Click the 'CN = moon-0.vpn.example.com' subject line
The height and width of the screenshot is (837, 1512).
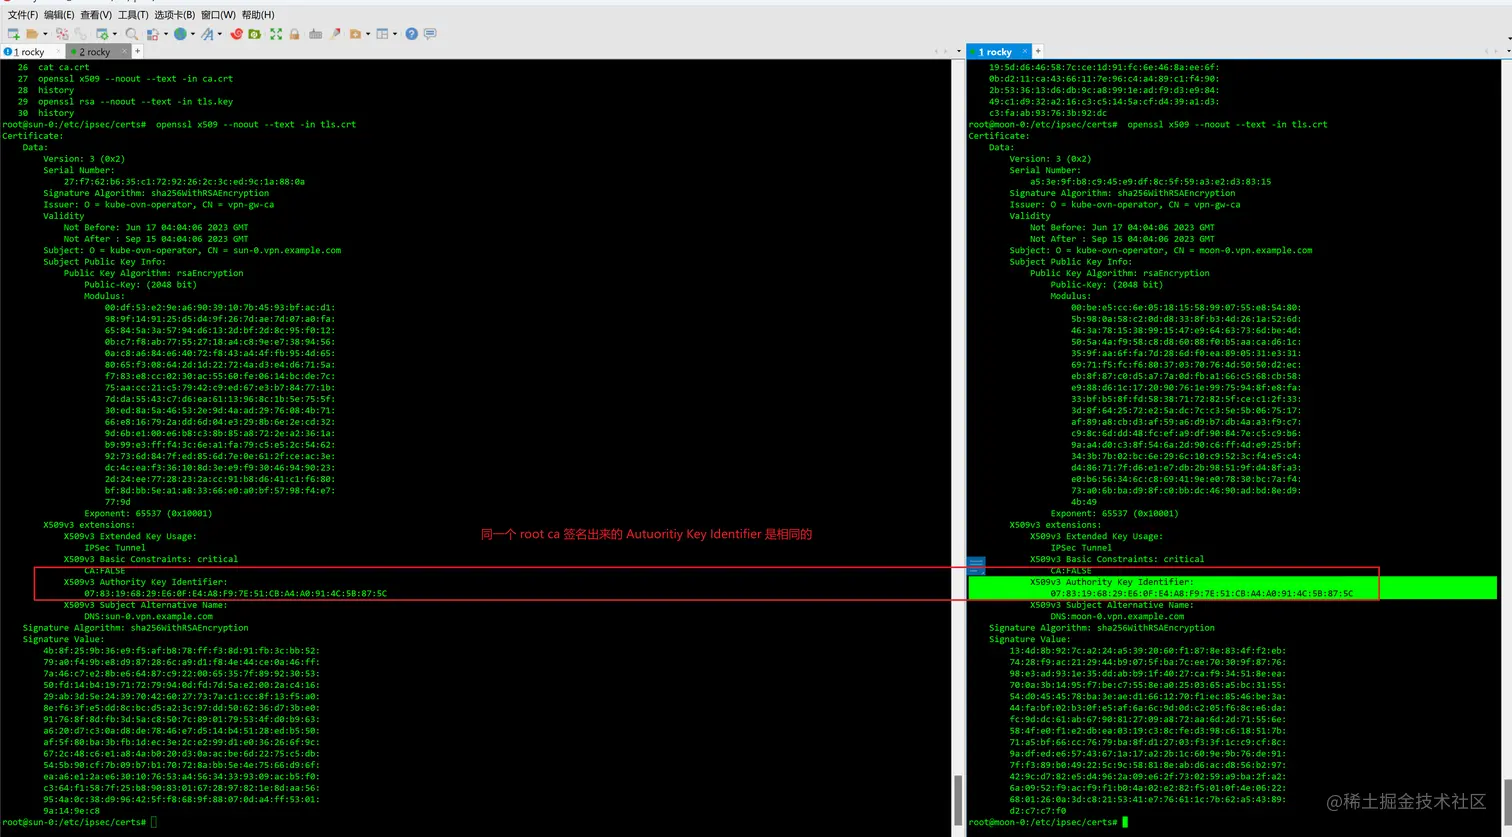(x=1161, y=250)
